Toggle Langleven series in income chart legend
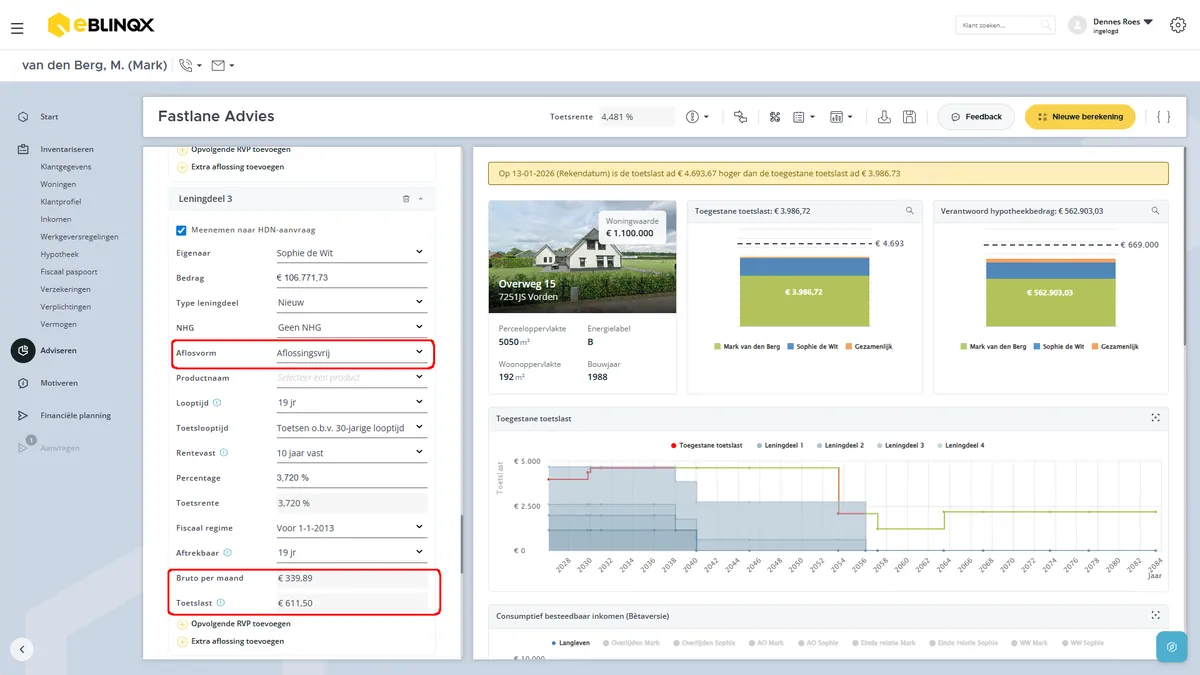Viewport: 1200px width, 675px height. pyautogui.click(x=572, y=642)
